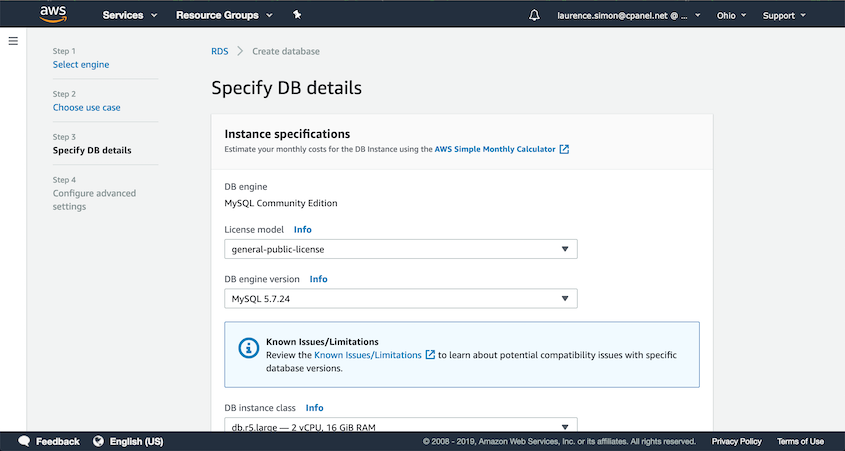The height and width of the screenshot is (451, 845).
Task: Open the general-public-license dropdown
Action: pos(401,249)
